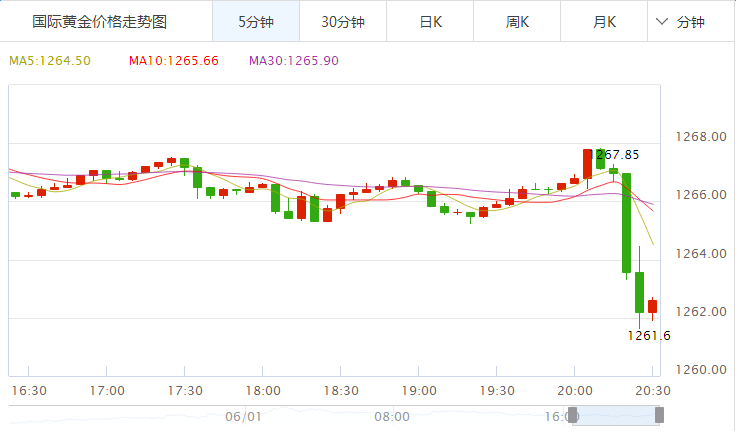Click the large green falling candle after 20:00

click(x=626, y=223)
